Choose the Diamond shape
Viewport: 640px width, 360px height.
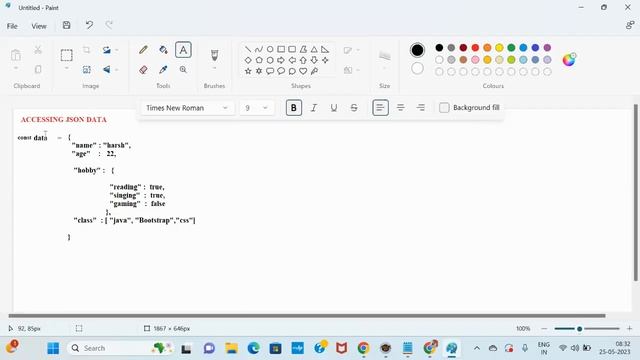[248, 60]
